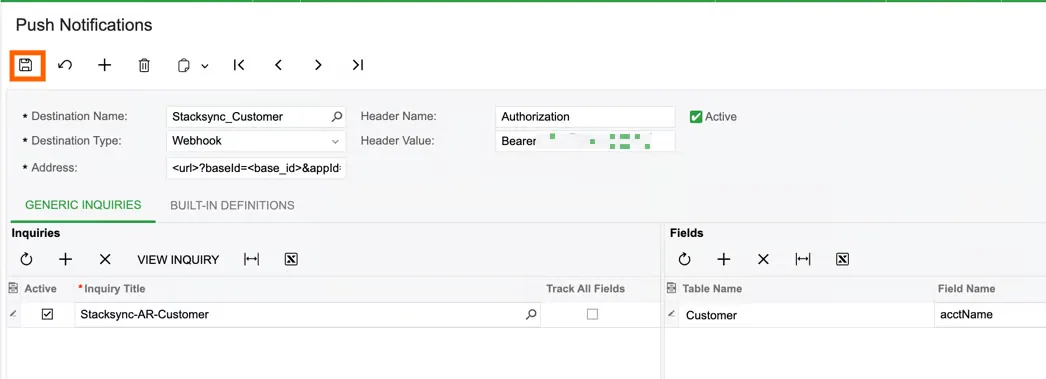Fit columns in Inquiries grid
Screen dimensions: 1046x379
251,260
